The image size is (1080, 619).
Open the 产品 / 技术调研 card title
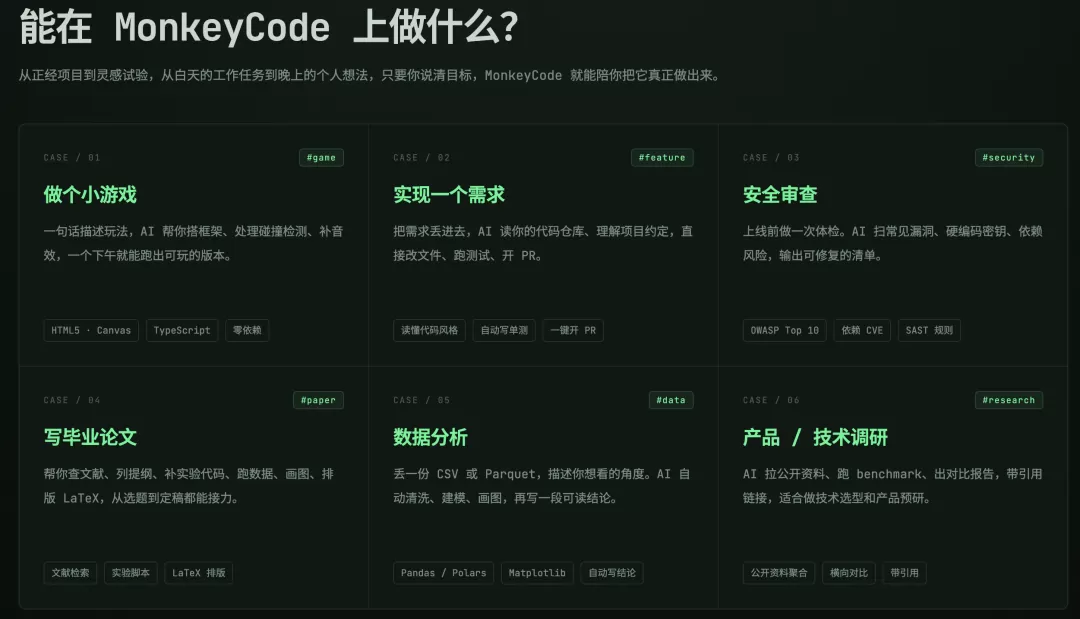(815, 437)
